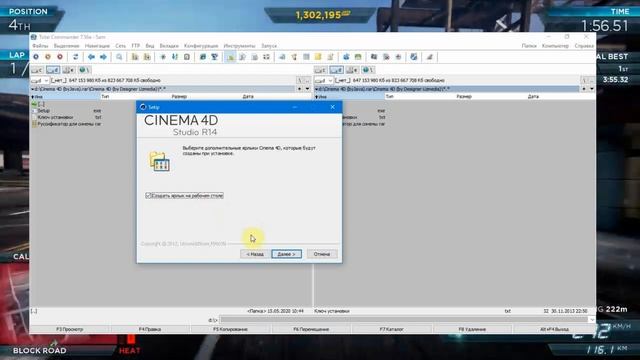
Task: Open the Запуск menu
Action: tap(269, 46)
